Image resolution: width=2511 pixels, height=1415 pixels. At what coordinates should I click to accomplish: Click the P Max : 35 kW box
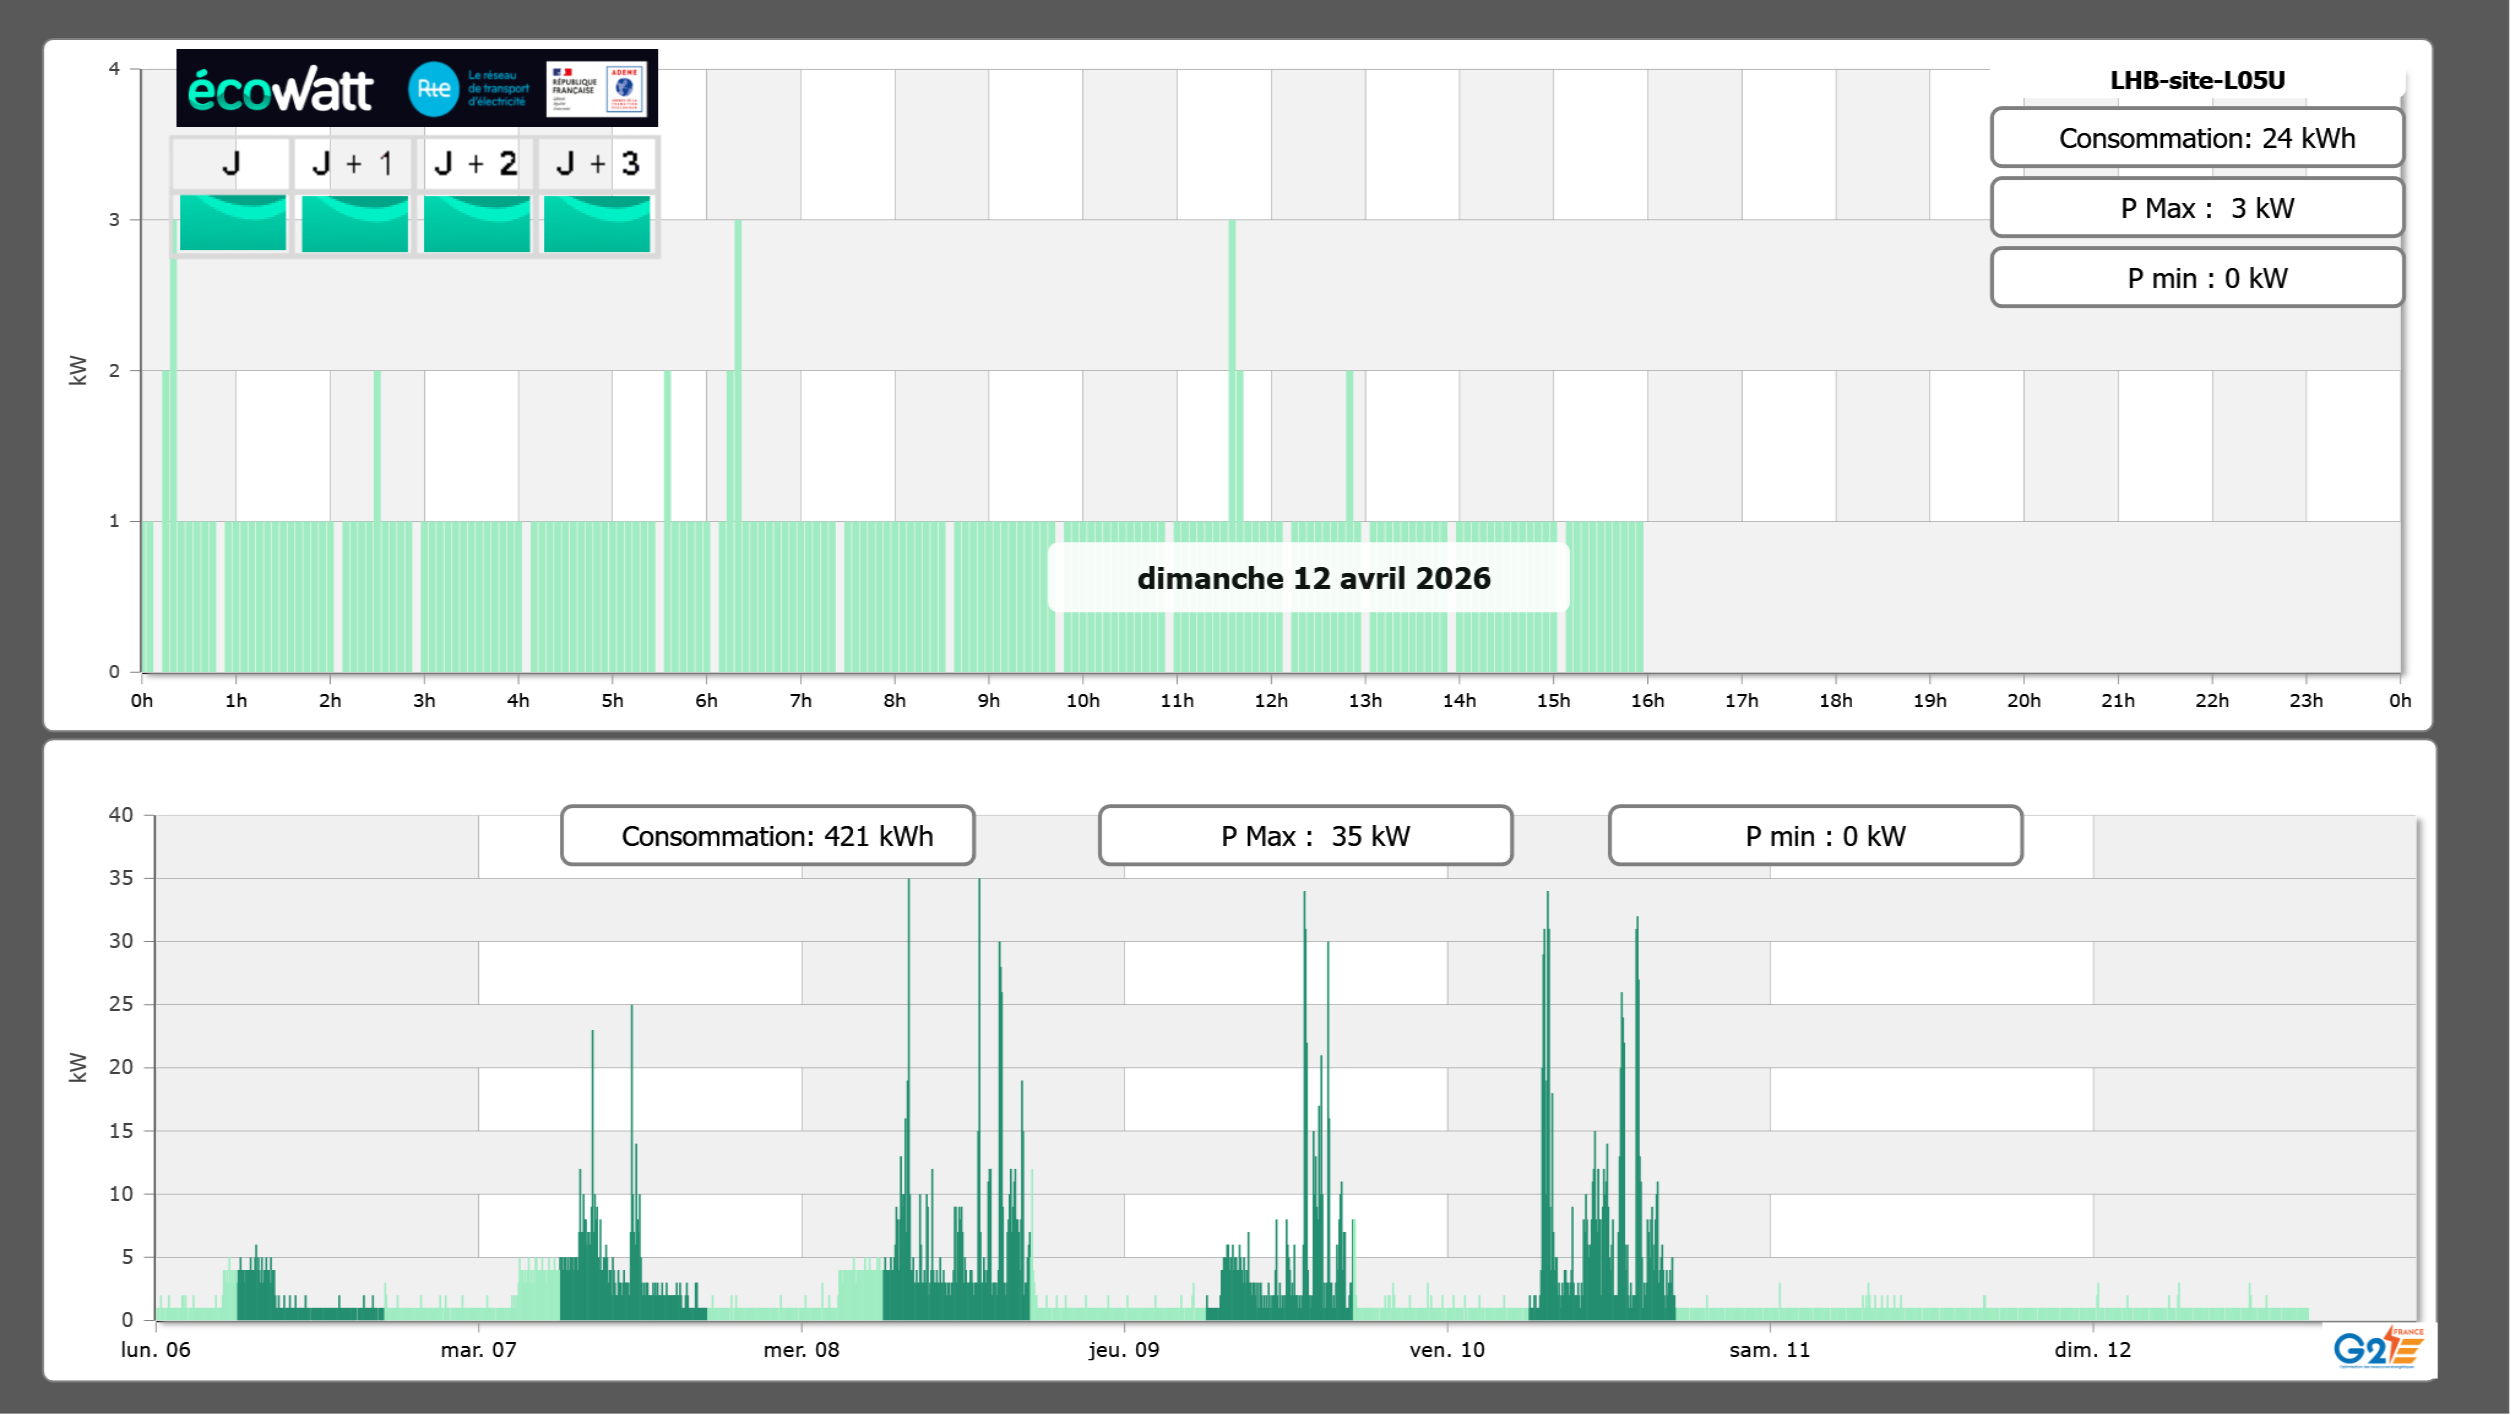click(x=1305, y=836)
